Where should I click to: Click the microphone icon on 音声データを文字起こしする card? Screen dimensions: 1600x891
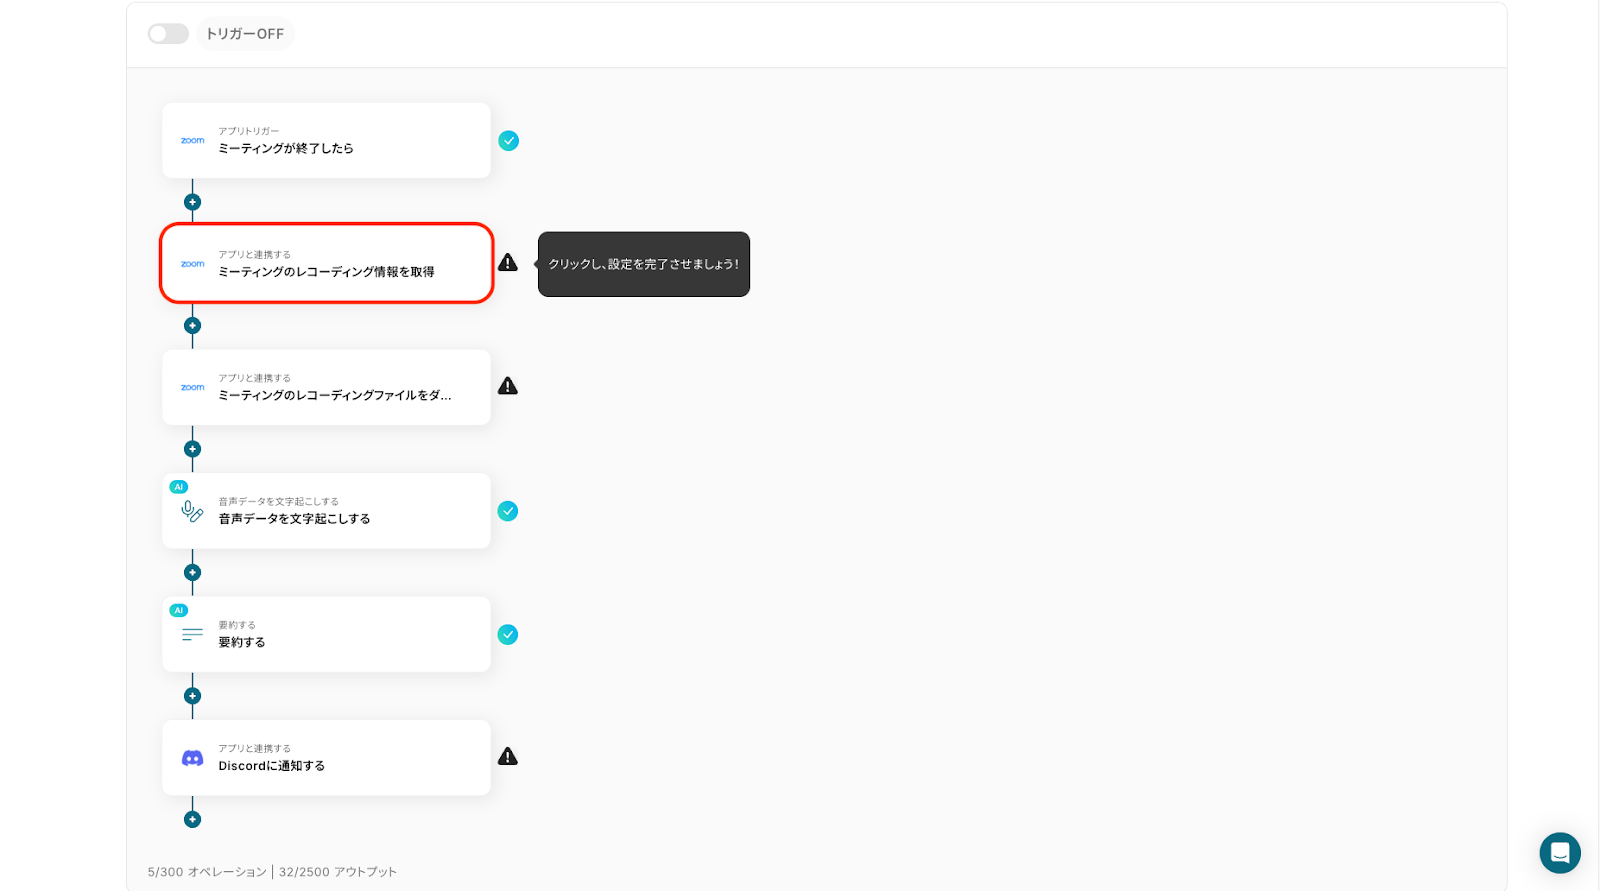[x=192, y=512]
